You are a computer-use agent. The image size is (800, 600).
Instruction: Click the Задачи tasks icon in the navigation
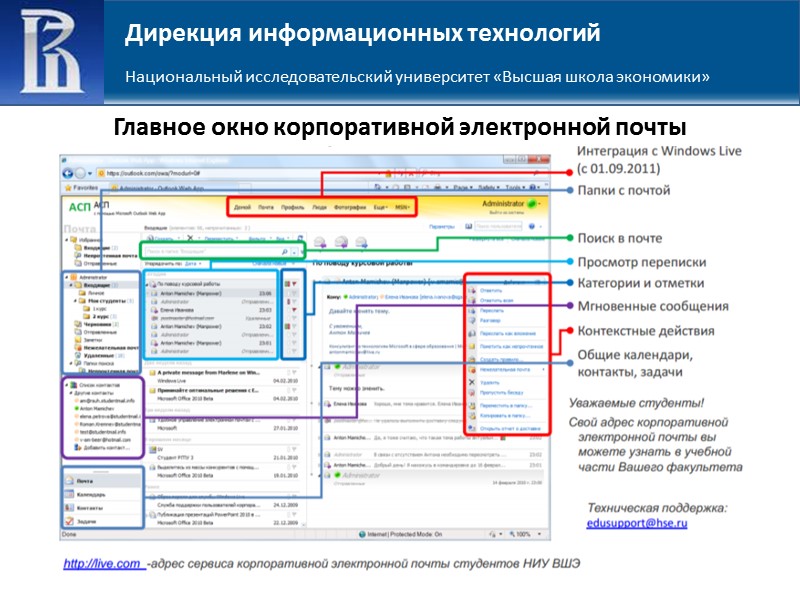click(69, 521)
